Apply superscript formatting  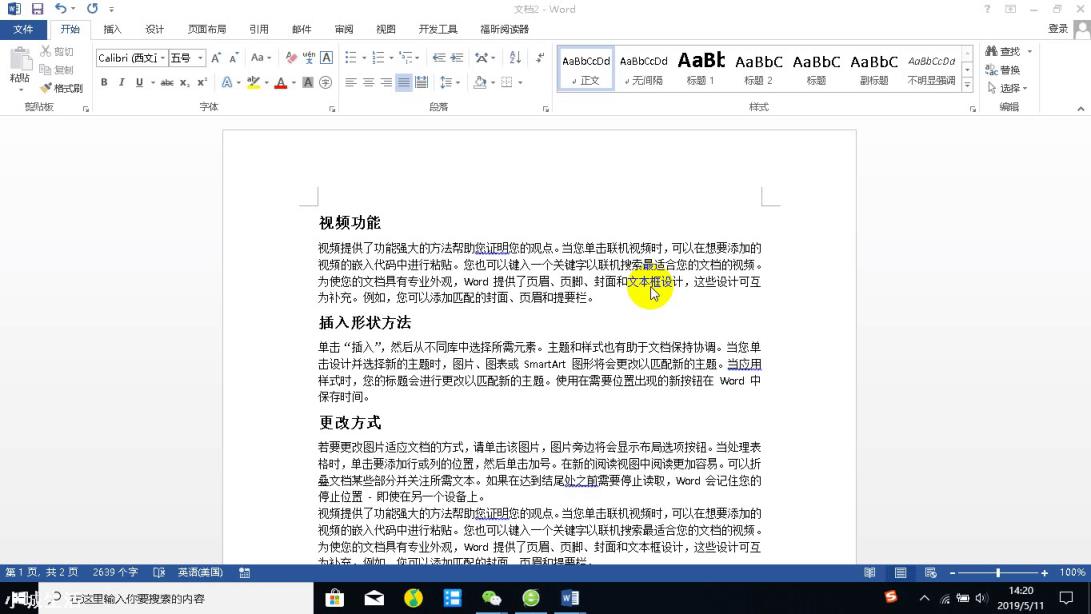pyautogui.click(x=202, y=83)
